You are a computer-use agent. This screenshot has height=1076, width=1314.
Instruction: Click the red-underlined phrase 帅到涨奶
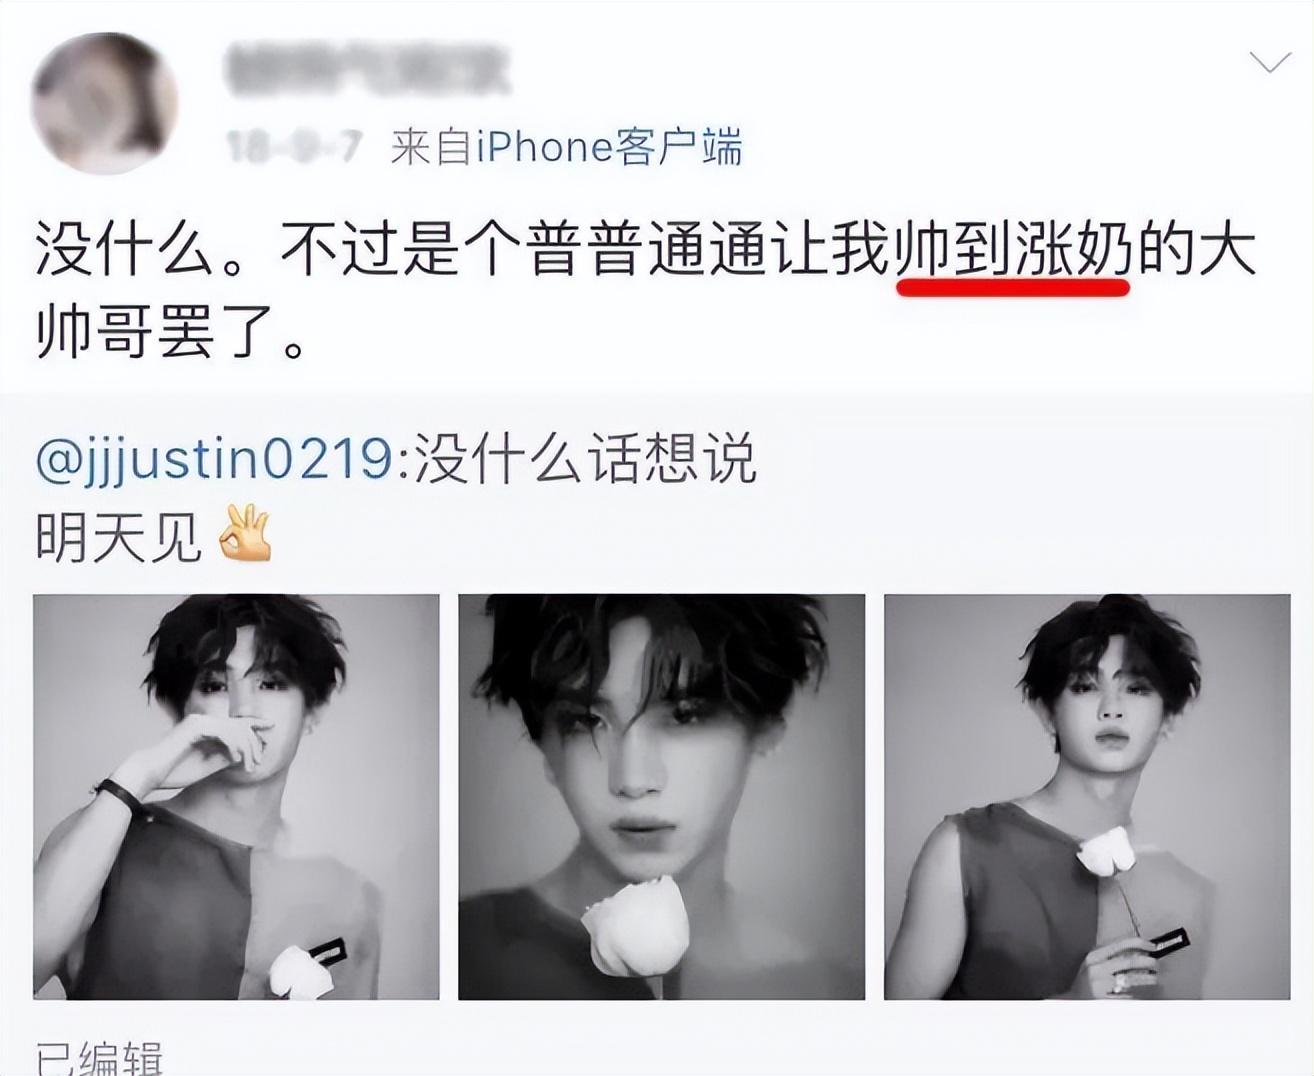coord(1013,251)
